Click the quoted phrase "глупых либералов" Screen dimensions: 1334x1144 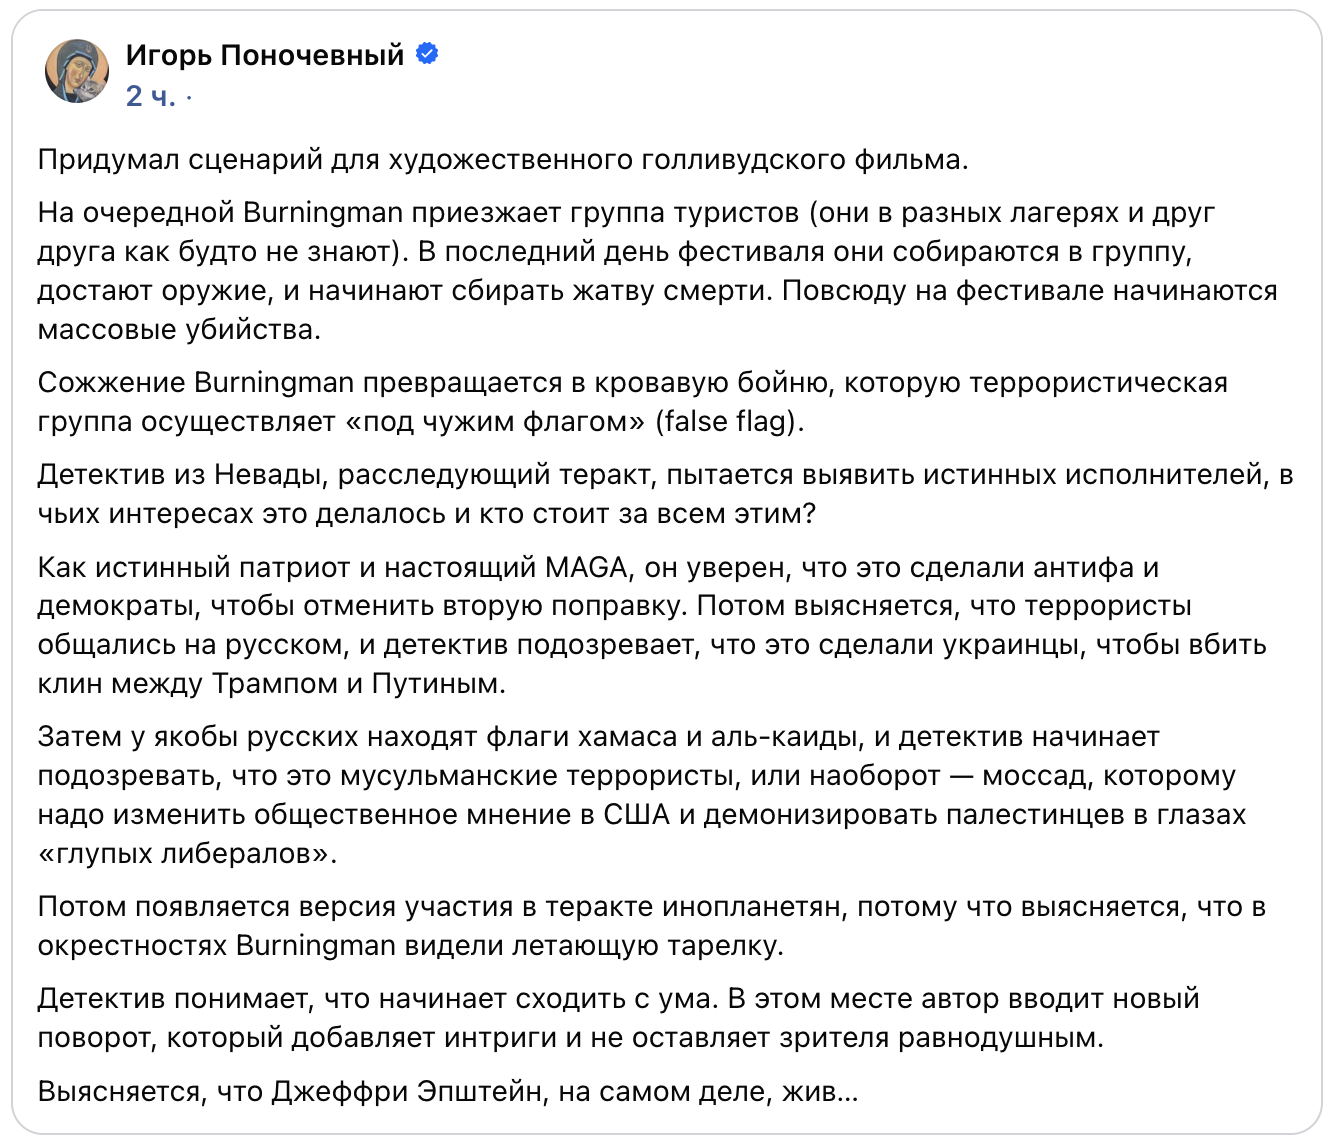187,854
